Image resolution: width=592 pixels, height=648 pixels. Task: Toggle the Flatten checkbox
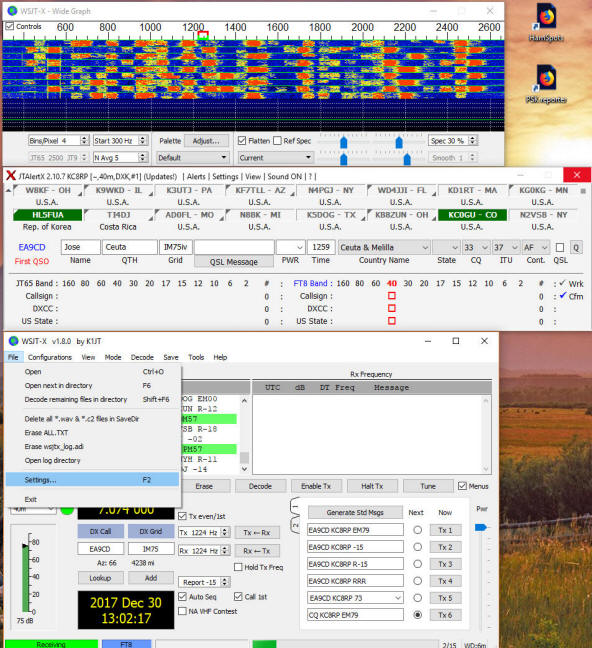tap(242, 141)
